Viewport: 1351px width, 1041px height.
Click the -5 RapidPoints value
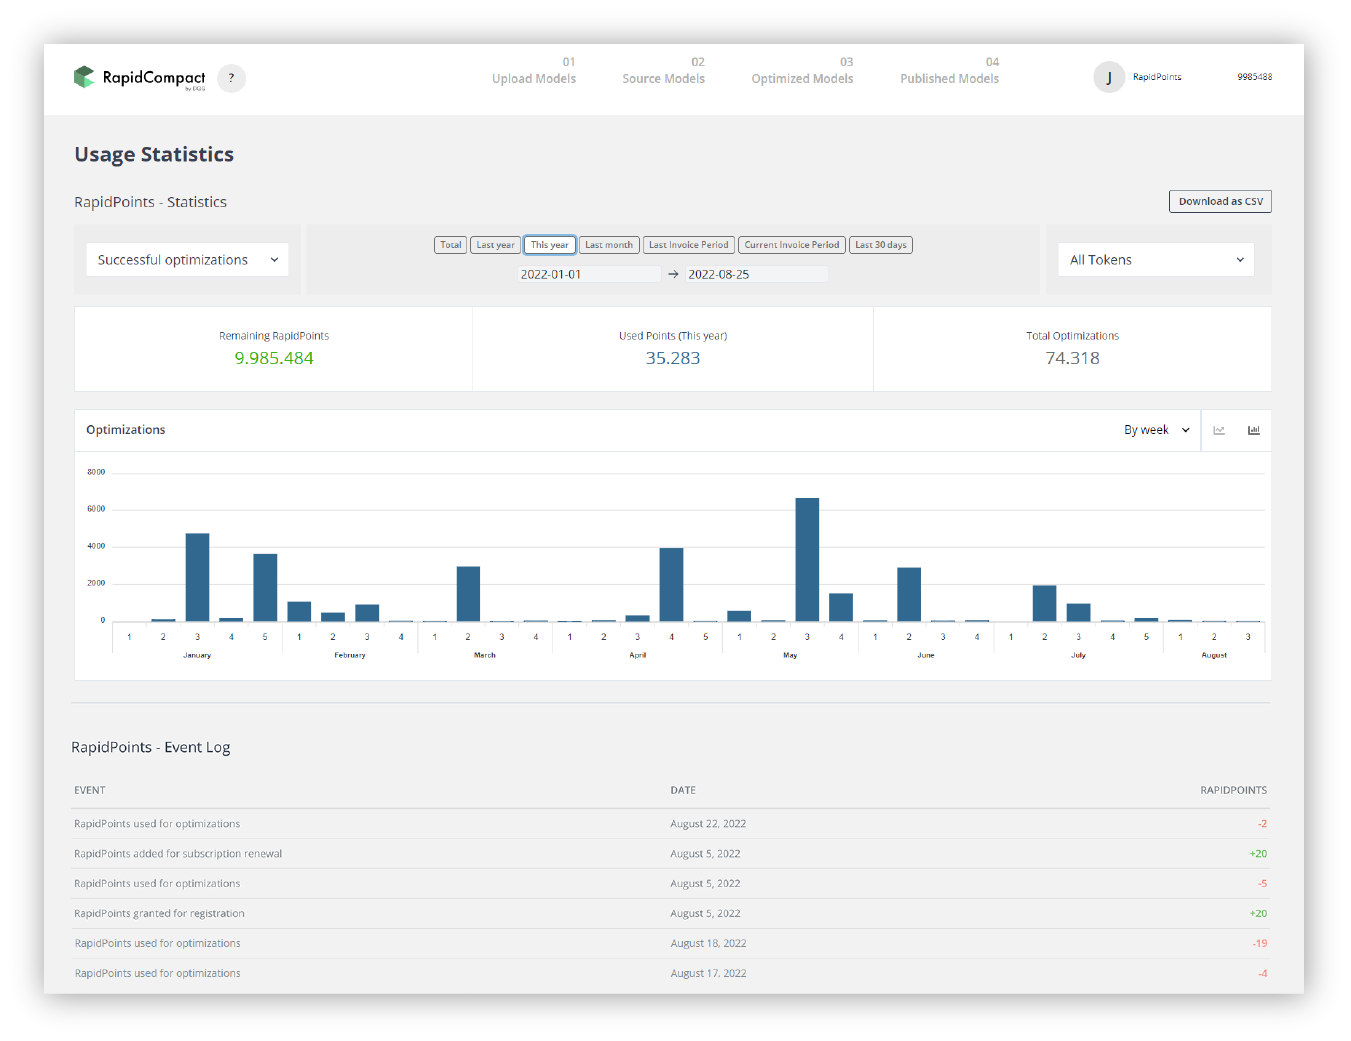[1262, 884]
